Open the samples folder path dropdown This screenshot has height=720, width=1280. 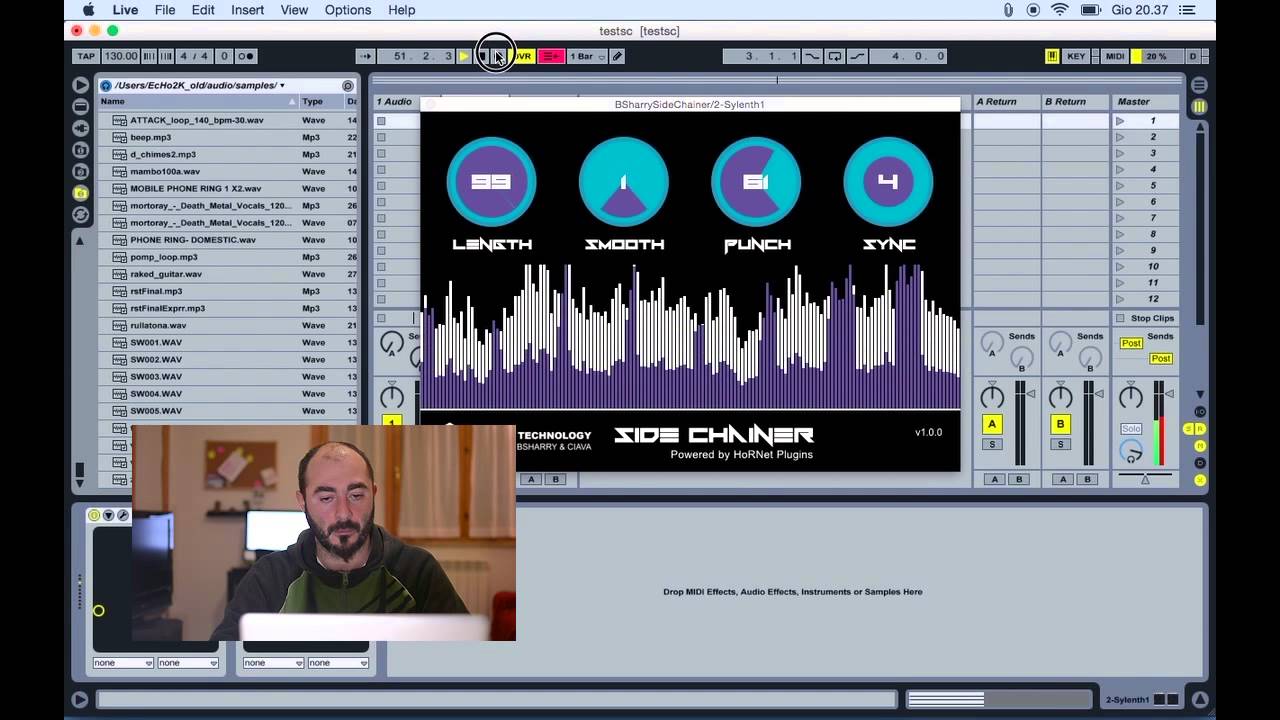coord(200,85)
